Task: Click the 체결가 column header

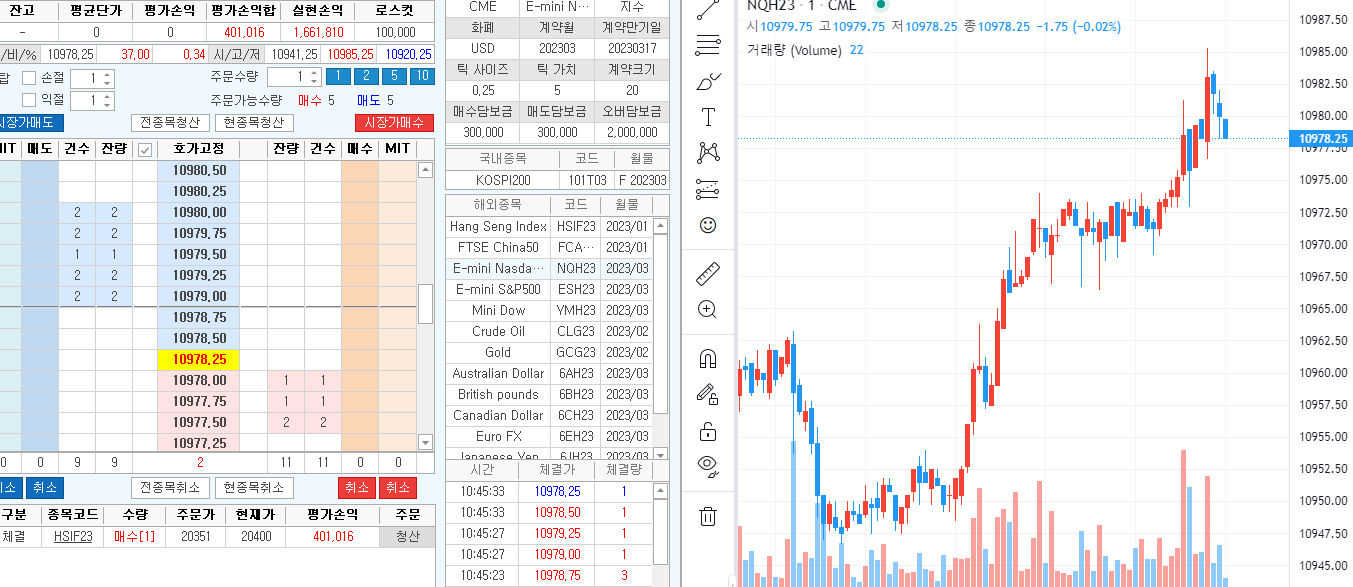Action: click(x=556, y=470)
